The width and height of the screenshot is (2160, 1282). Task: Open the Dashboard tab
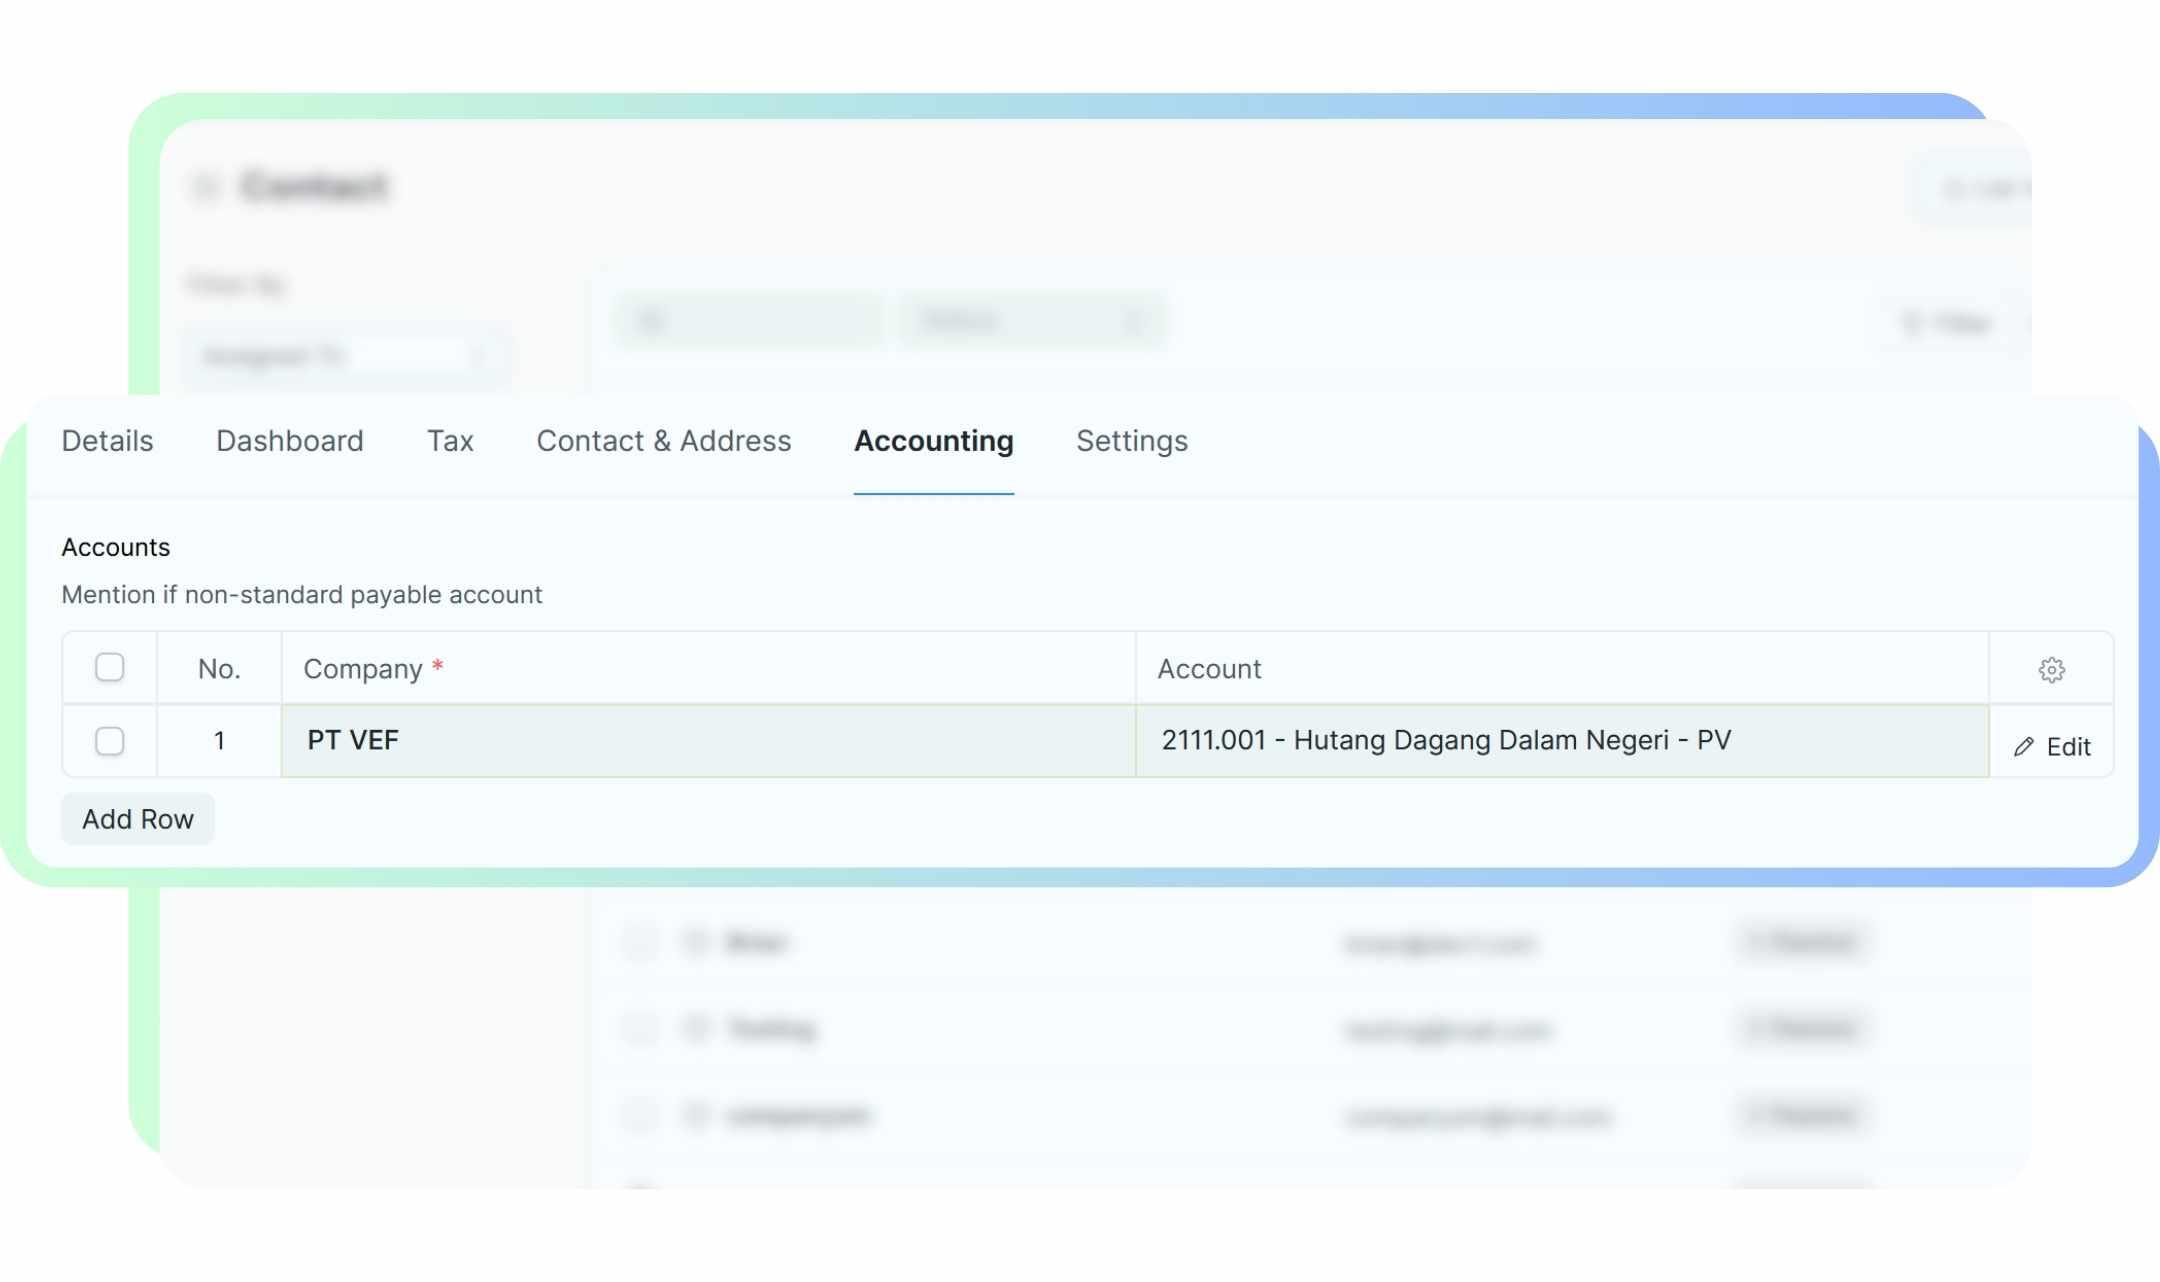tap(289, 441)
